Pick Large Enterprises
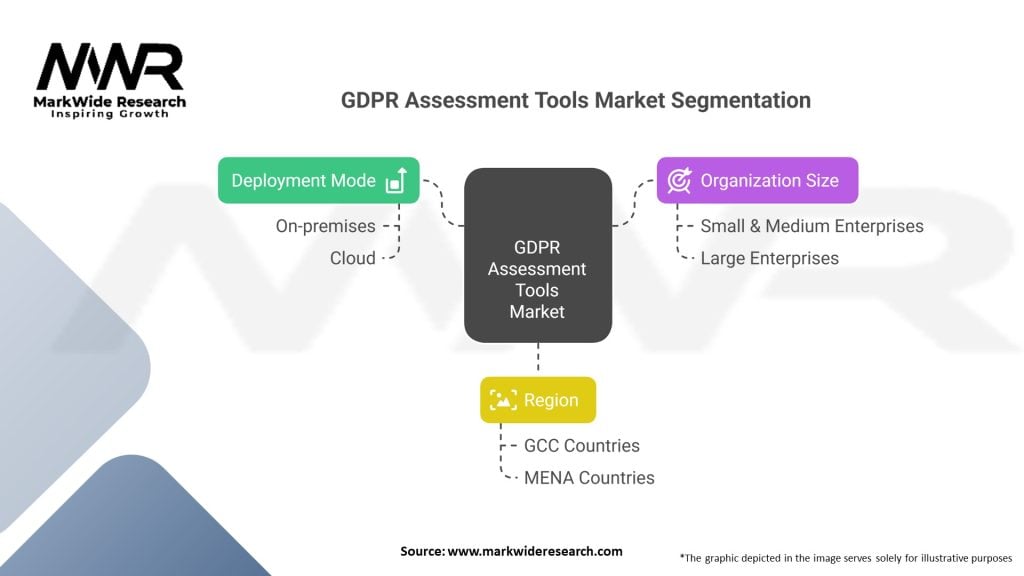Screen dimensions: 1024x576 769,258
